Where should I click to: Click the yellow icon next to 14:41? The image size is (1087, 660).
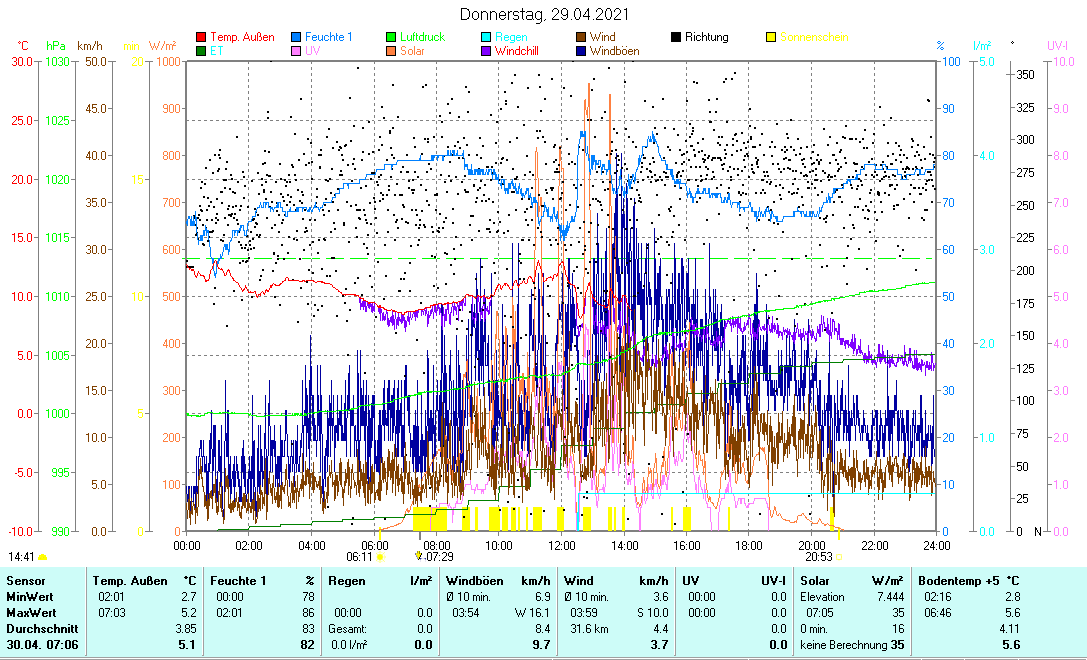(43, 556)
